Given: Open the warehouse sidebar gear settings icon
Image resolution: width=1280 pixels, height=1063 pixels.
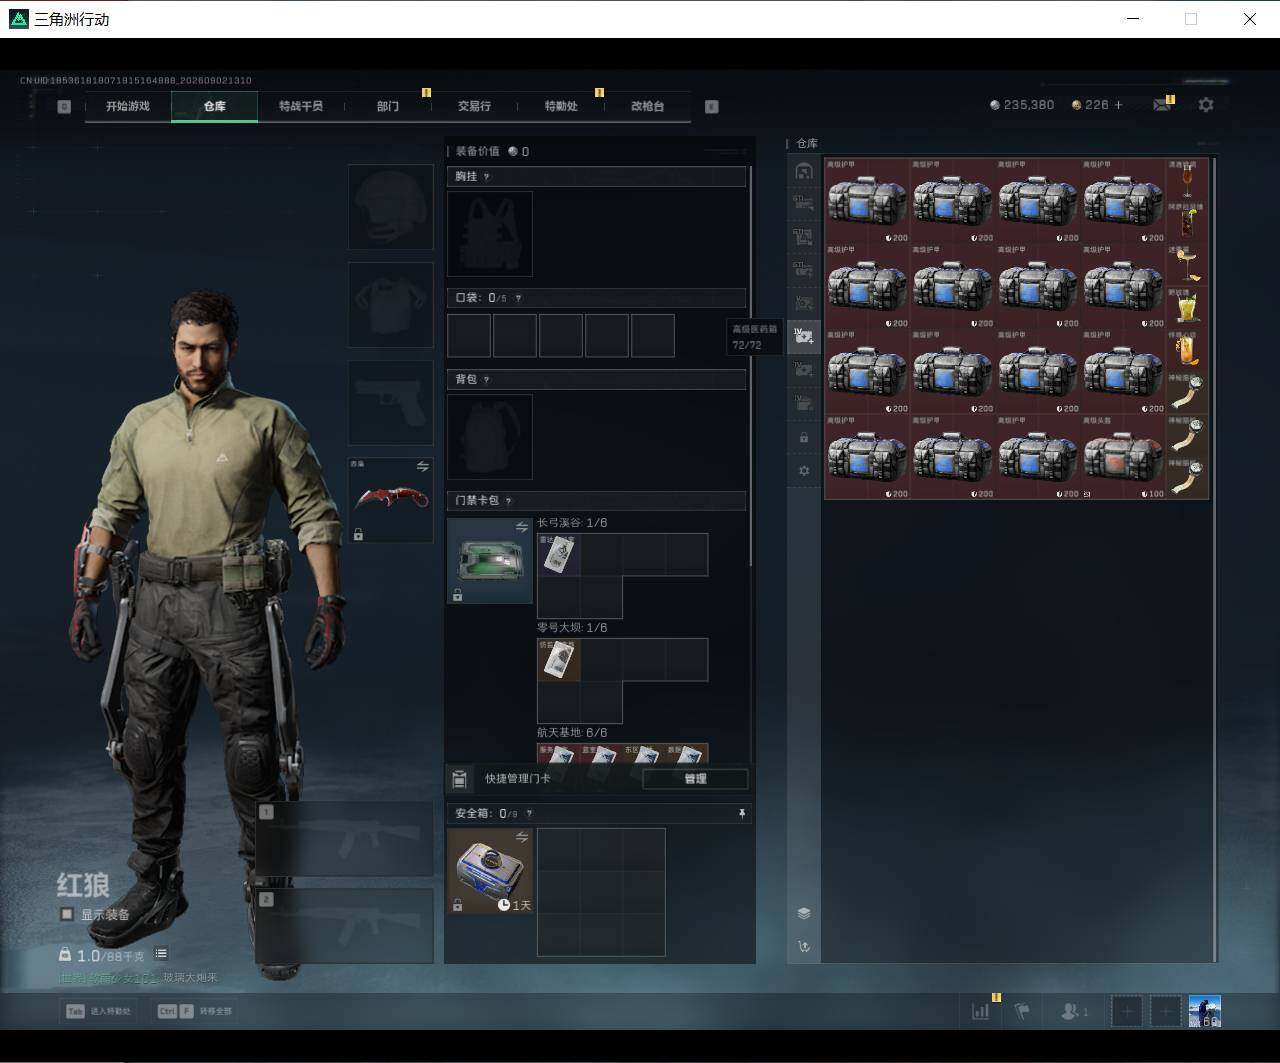Looking at the screenshot, I should pos(803,471).
